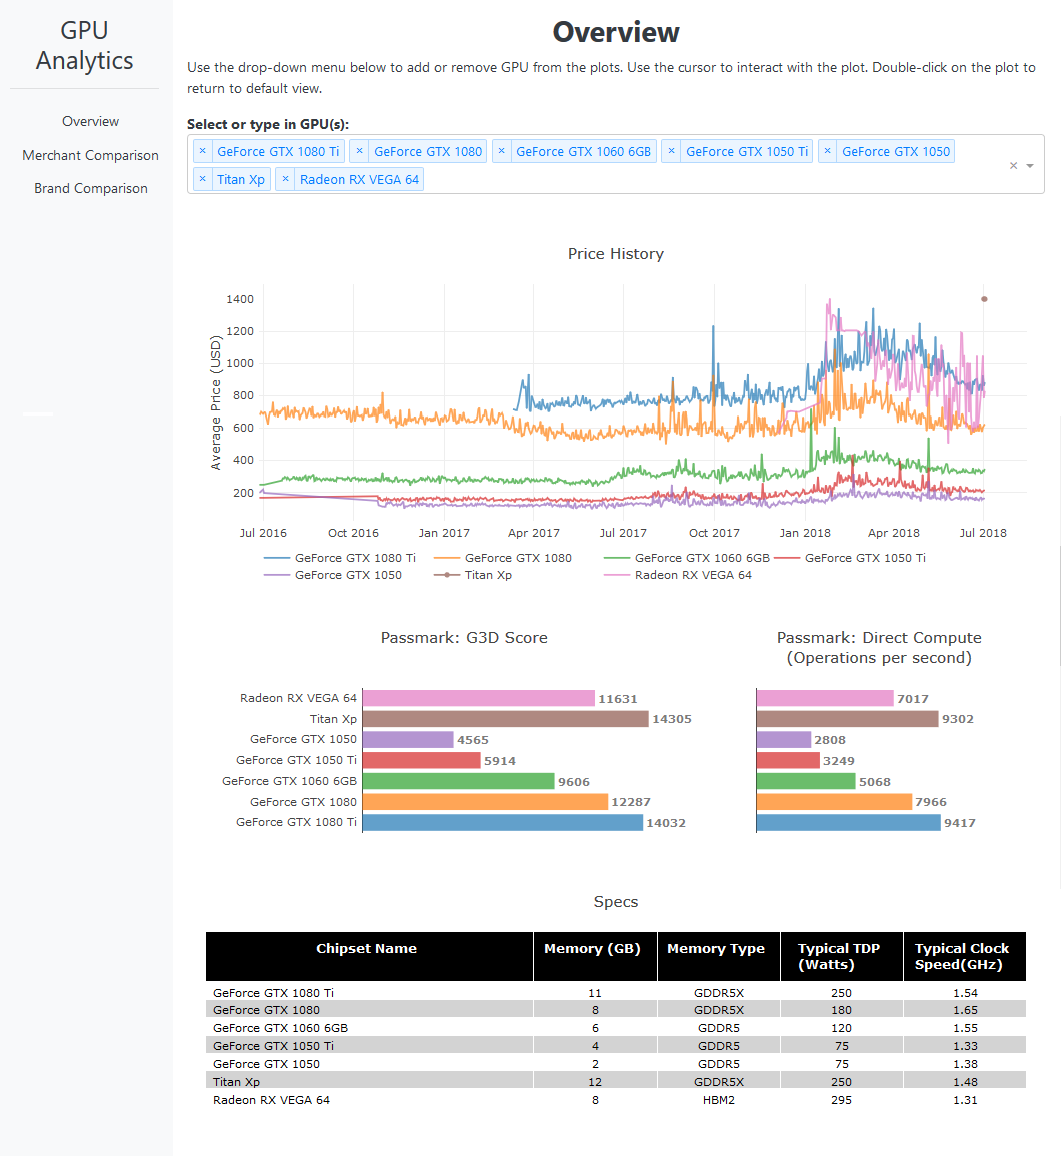Click the Average Price (USD) axis label
The width and height of the screenshot is (1061, 1156).
pyautogui.click(x=215, y=403)
